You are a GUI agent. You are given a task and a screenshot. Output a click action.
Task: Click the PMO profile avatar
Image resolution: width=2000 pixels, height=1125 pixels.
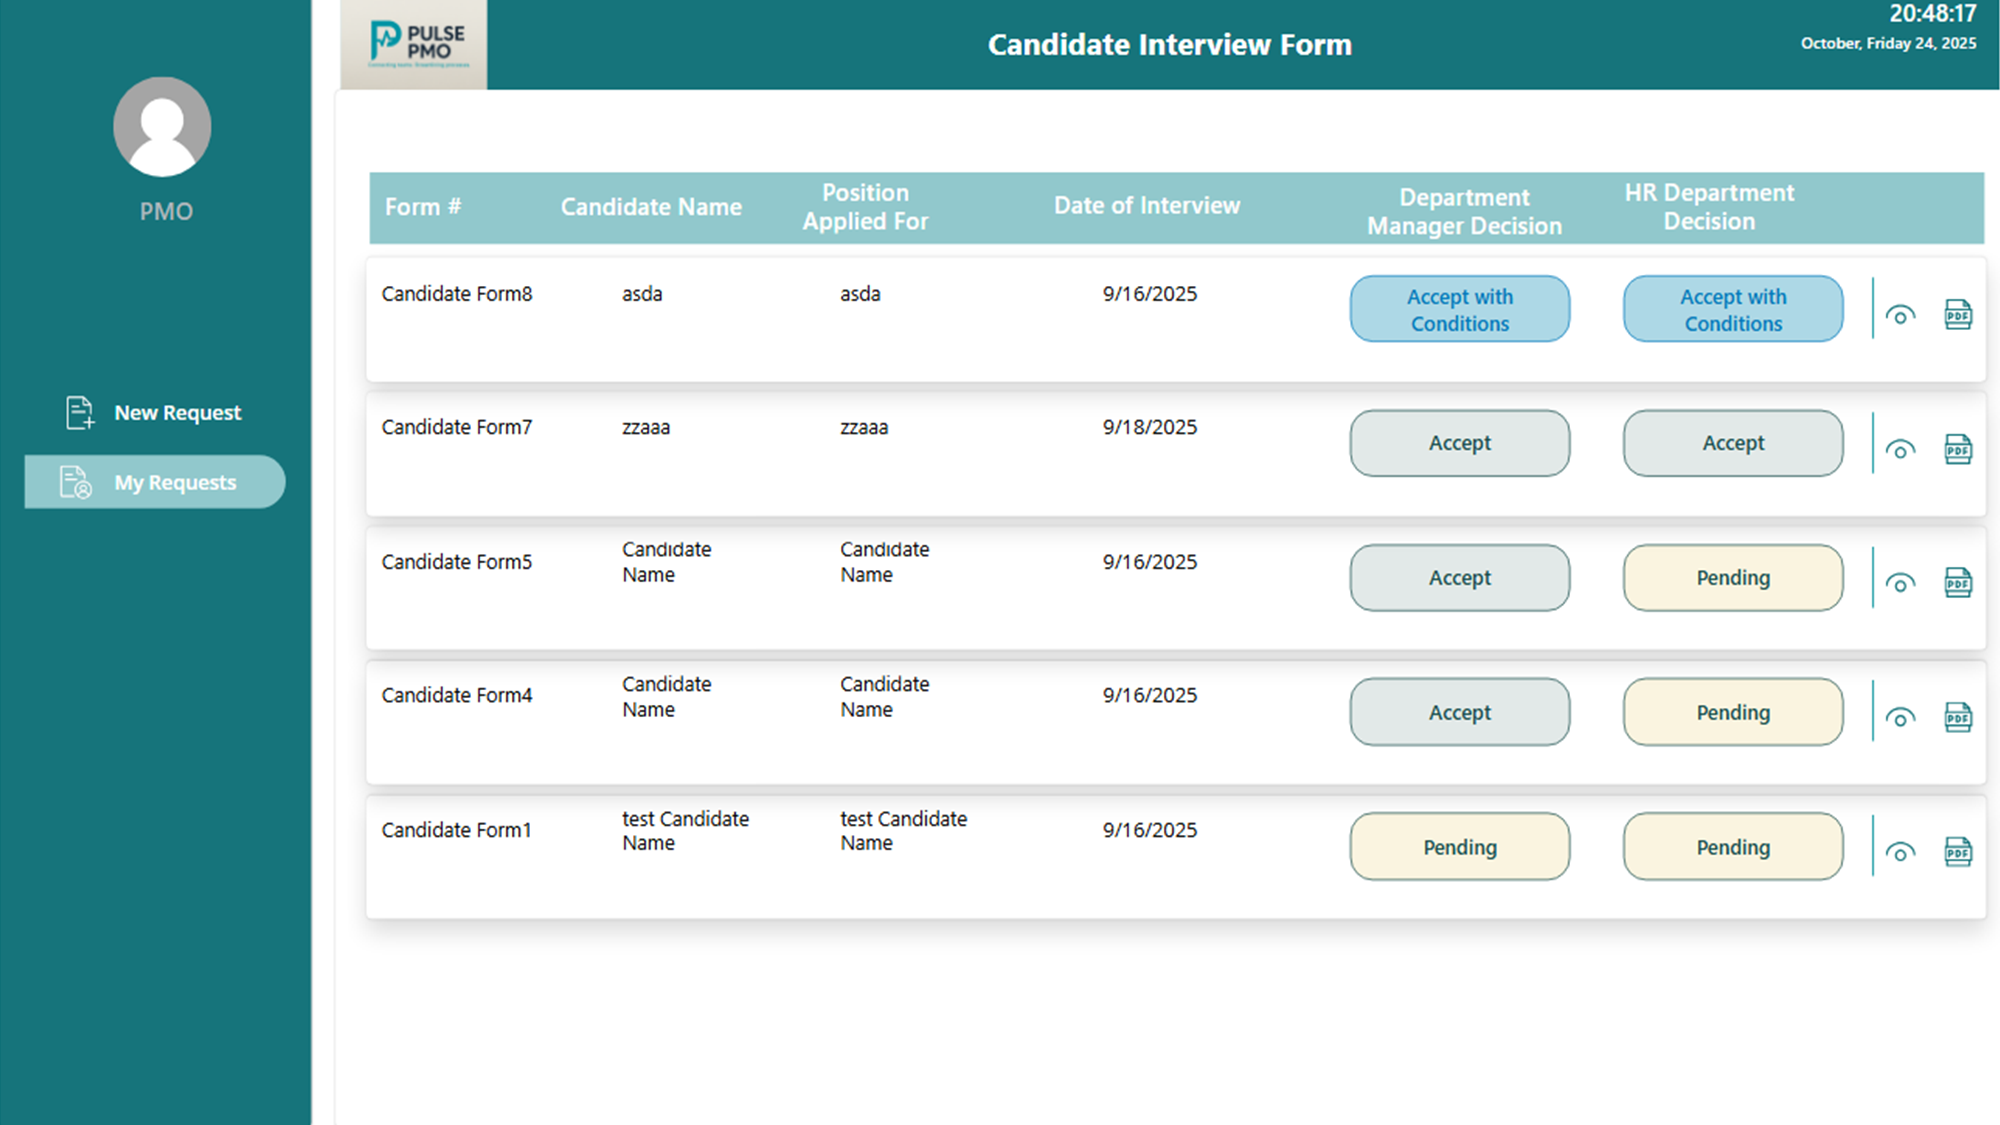163,125
